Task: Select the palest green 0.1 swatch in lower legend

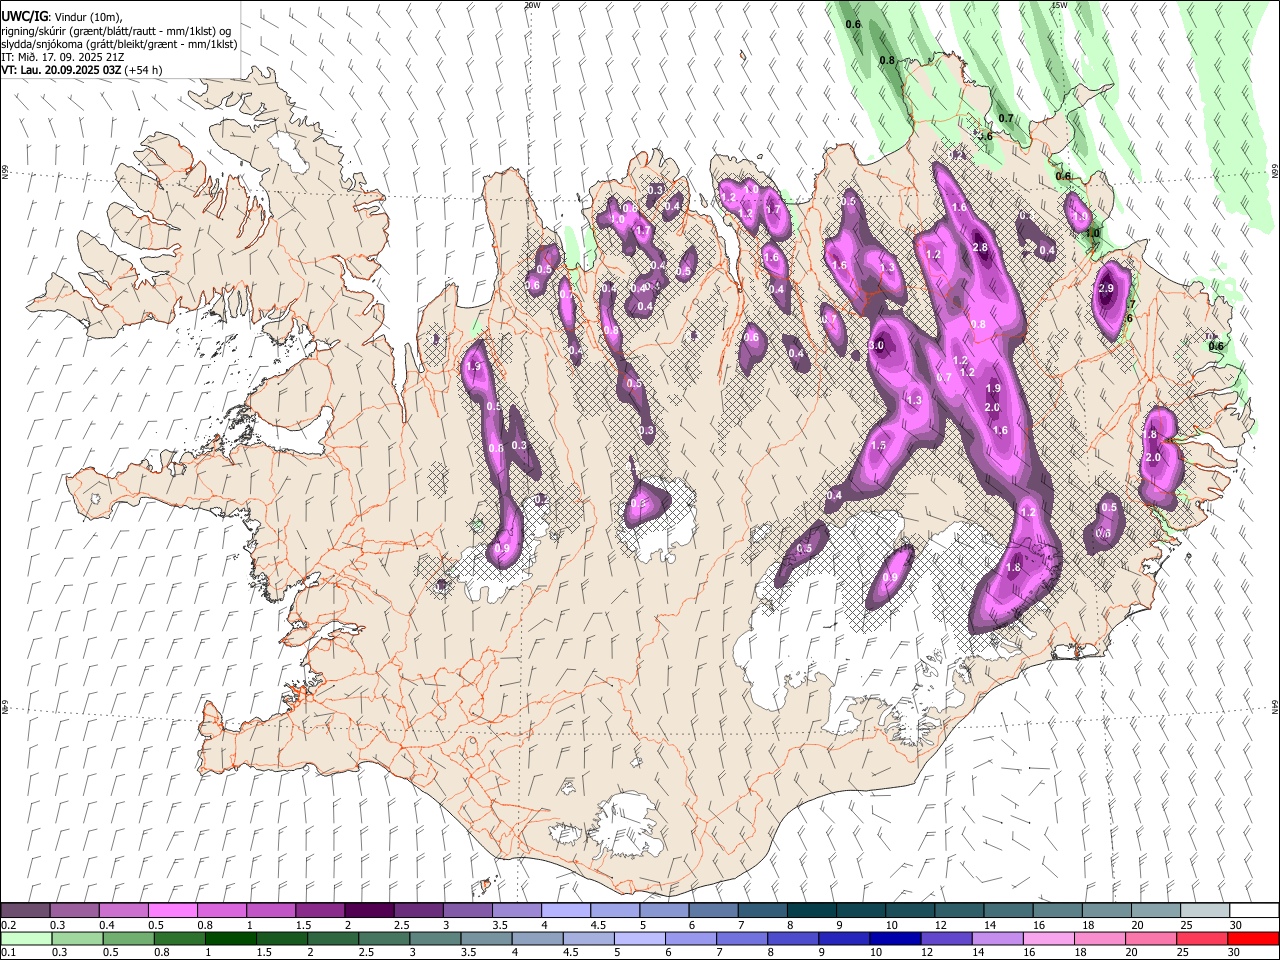Action: 26,938
